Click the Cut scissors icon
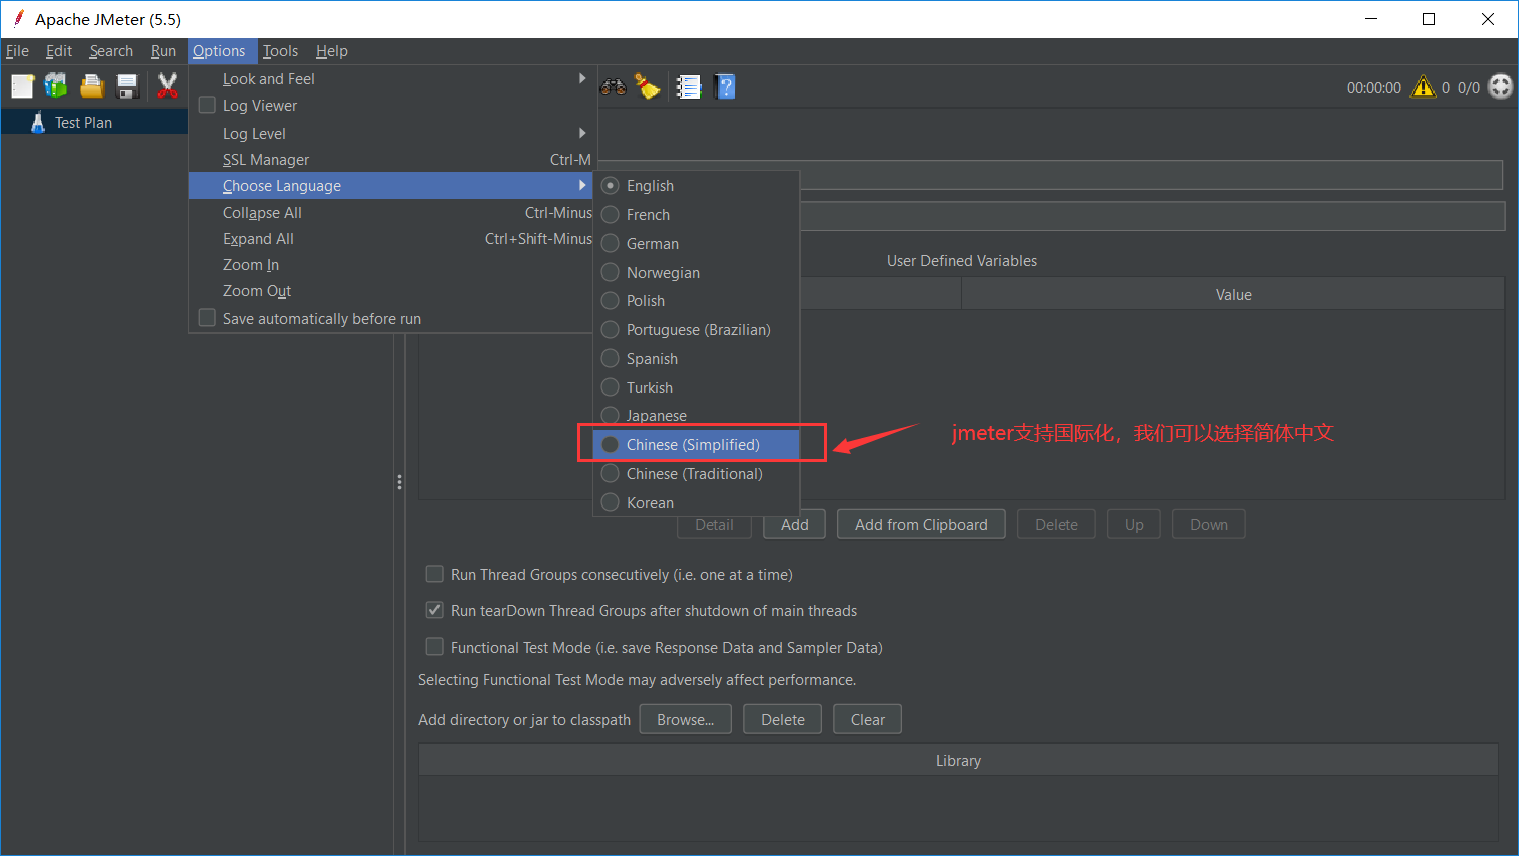This screenshot has height=856, width=1519. pyautogui.click(x=167, y=87)
